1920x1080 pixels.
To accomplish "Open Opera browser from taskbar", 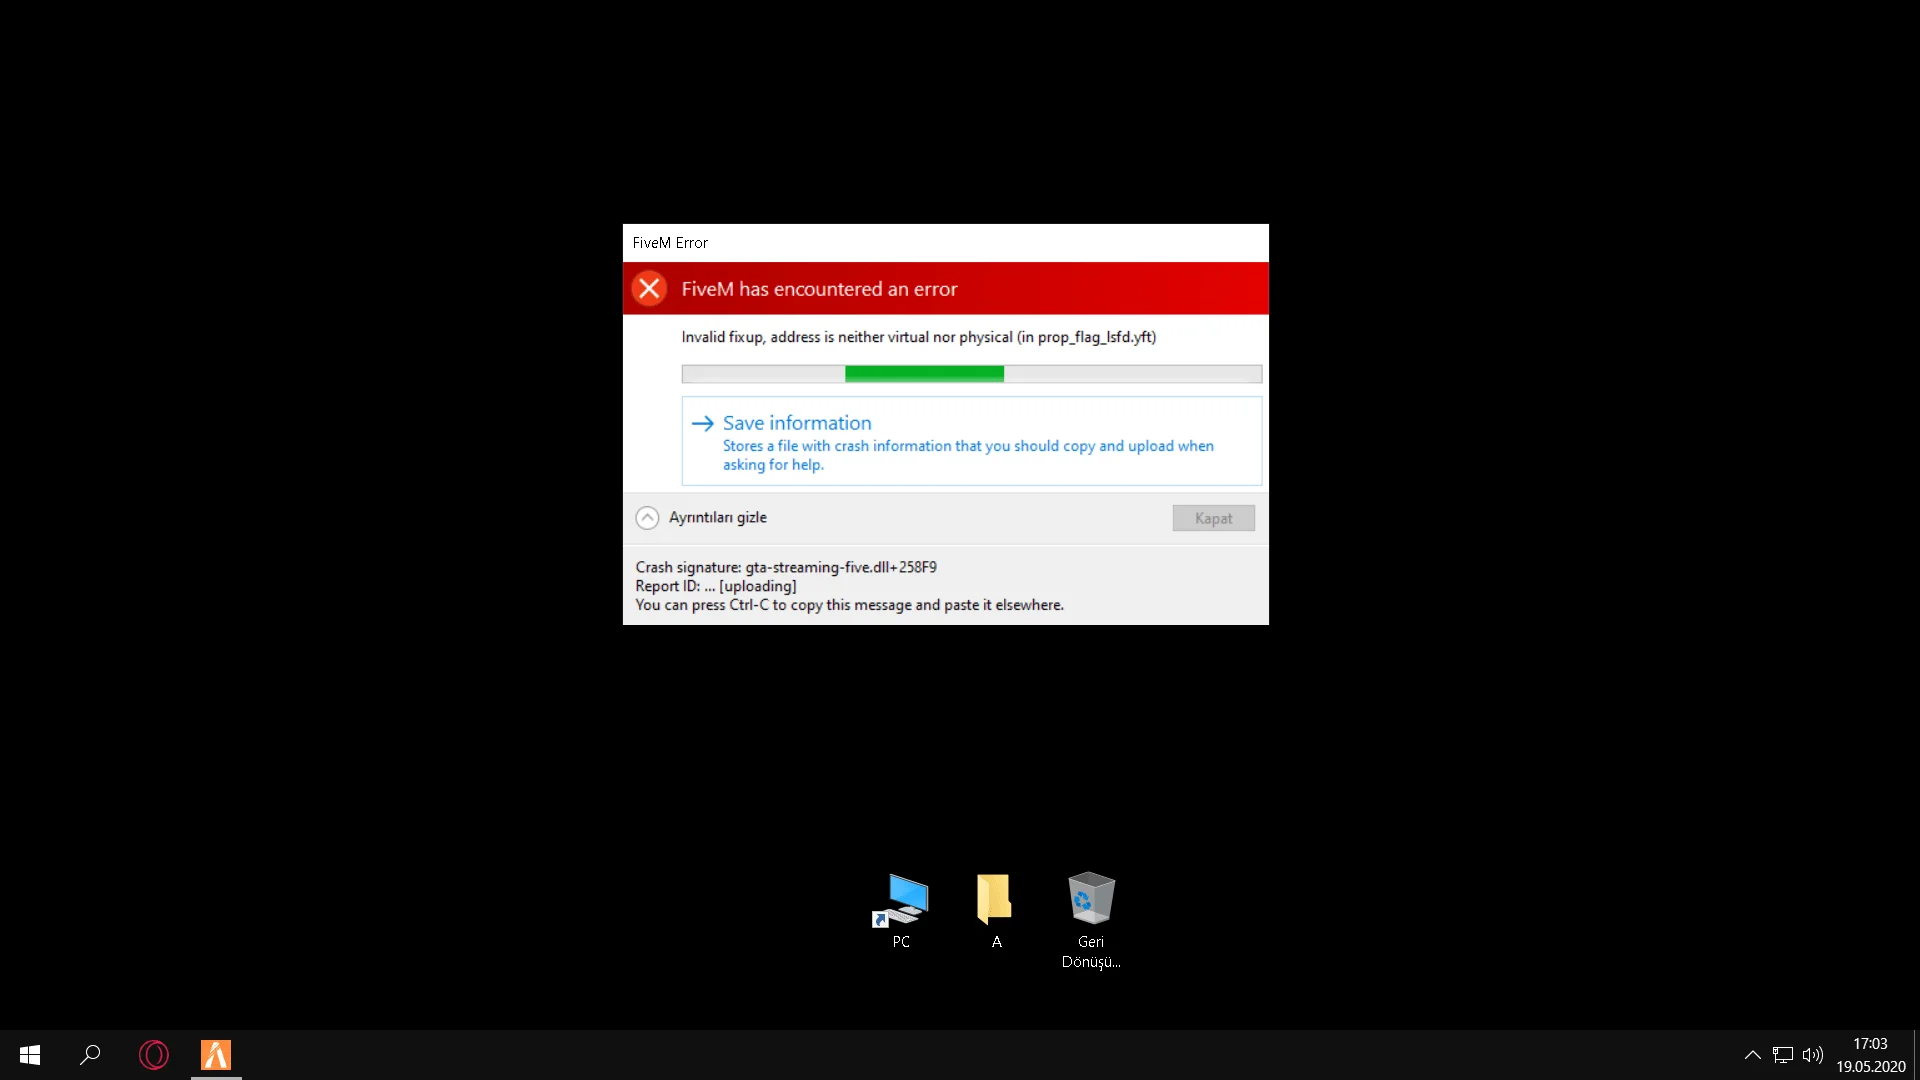I will (154, 1055).
